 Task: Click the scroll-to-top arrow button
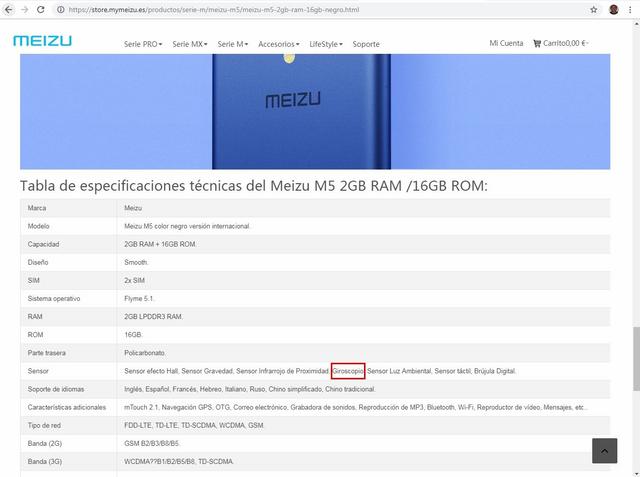pos(604,450)
